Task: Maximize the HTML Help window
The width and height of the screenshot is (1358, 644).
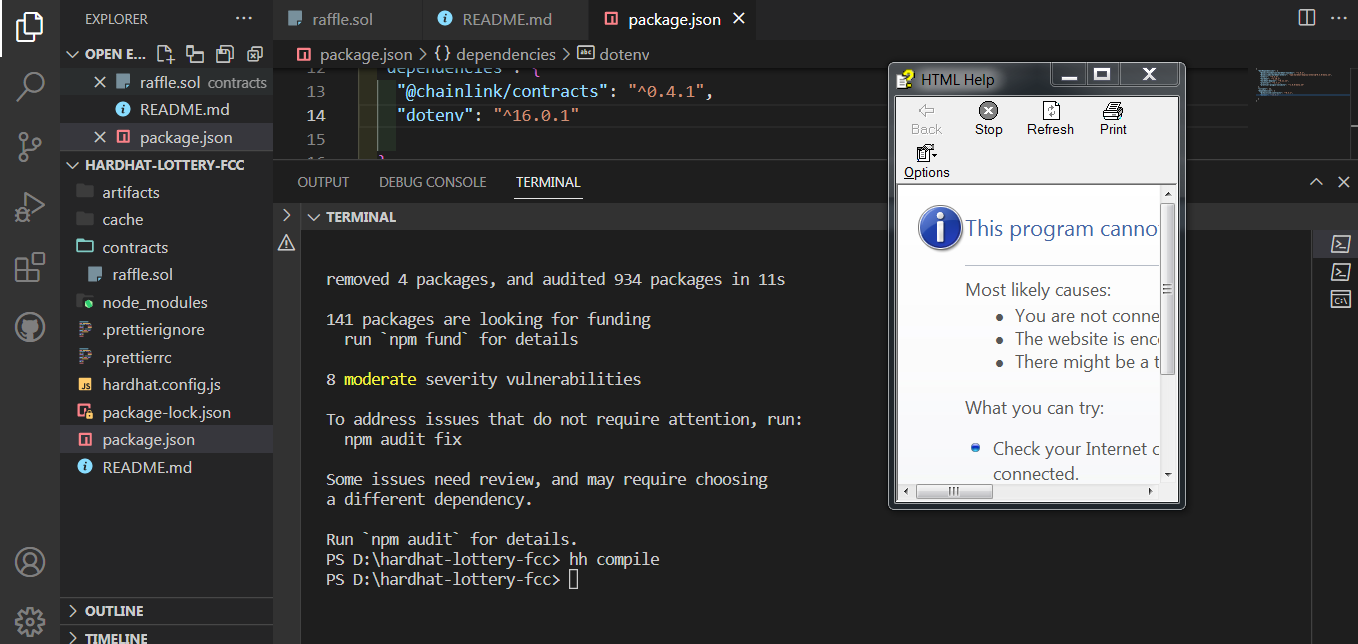Action: (1102, 75)
